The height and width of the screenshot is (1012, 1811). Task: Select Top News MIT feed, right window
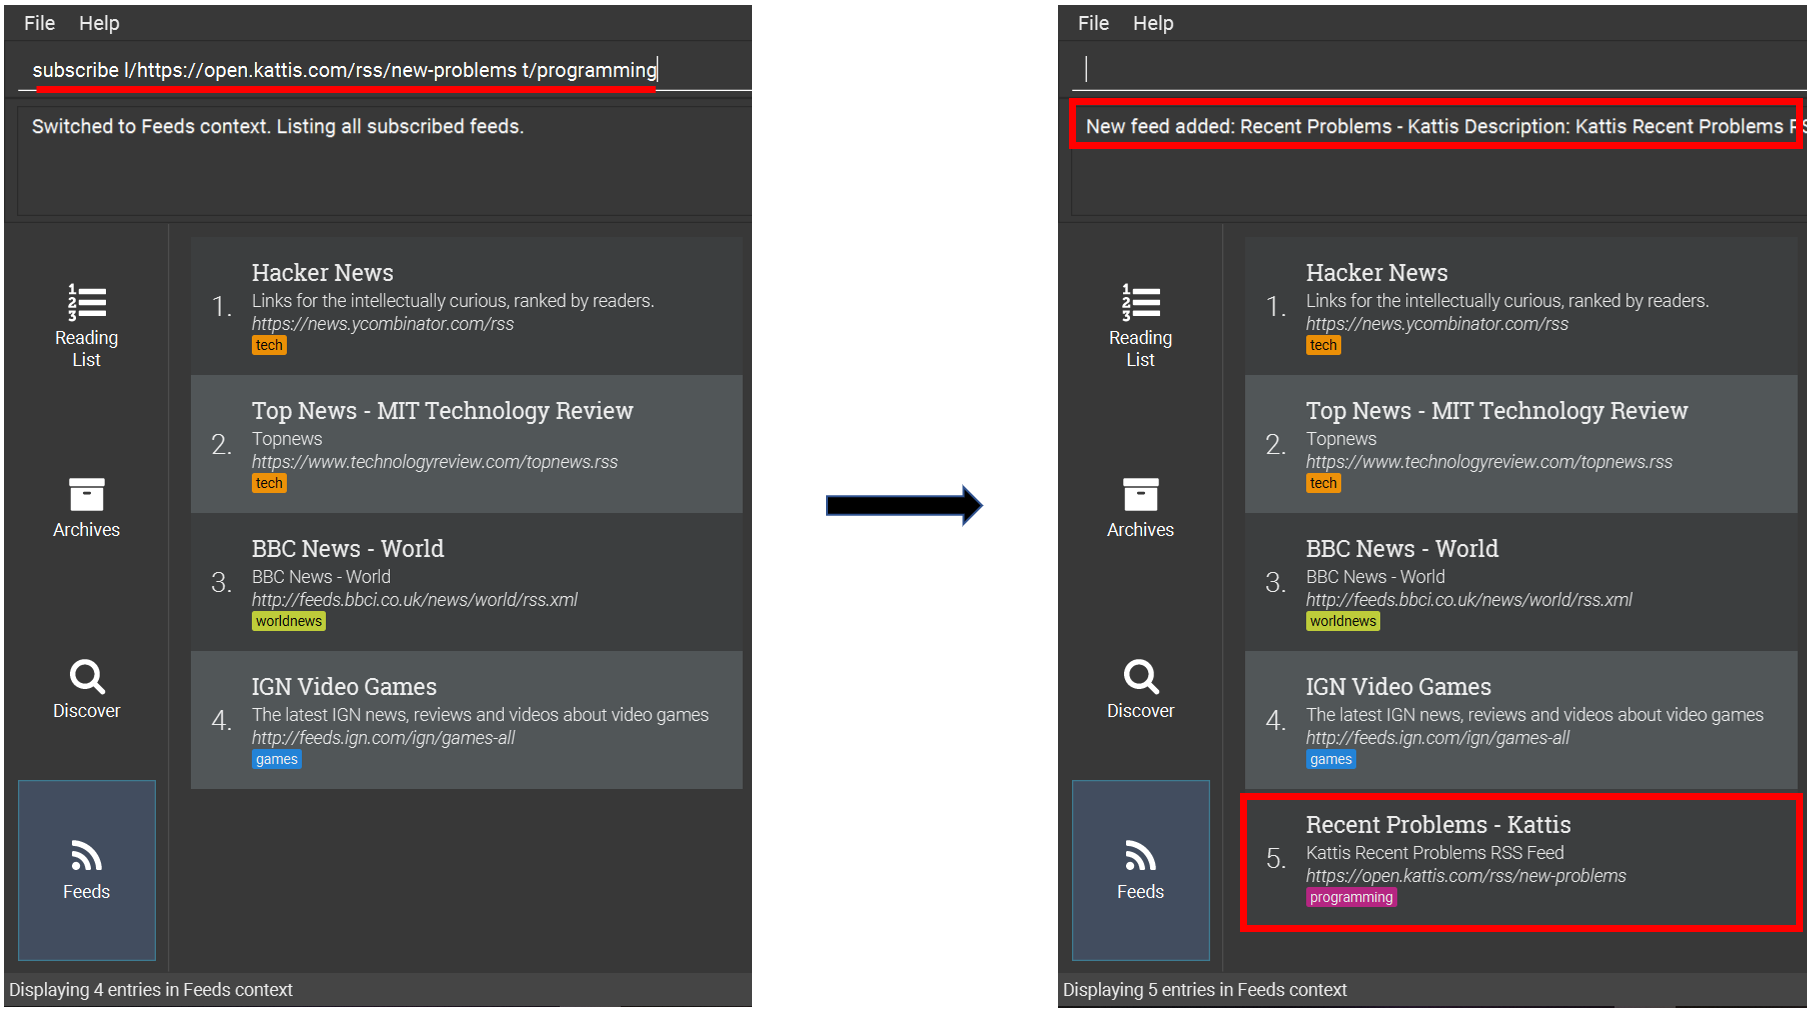[1521, 444]
